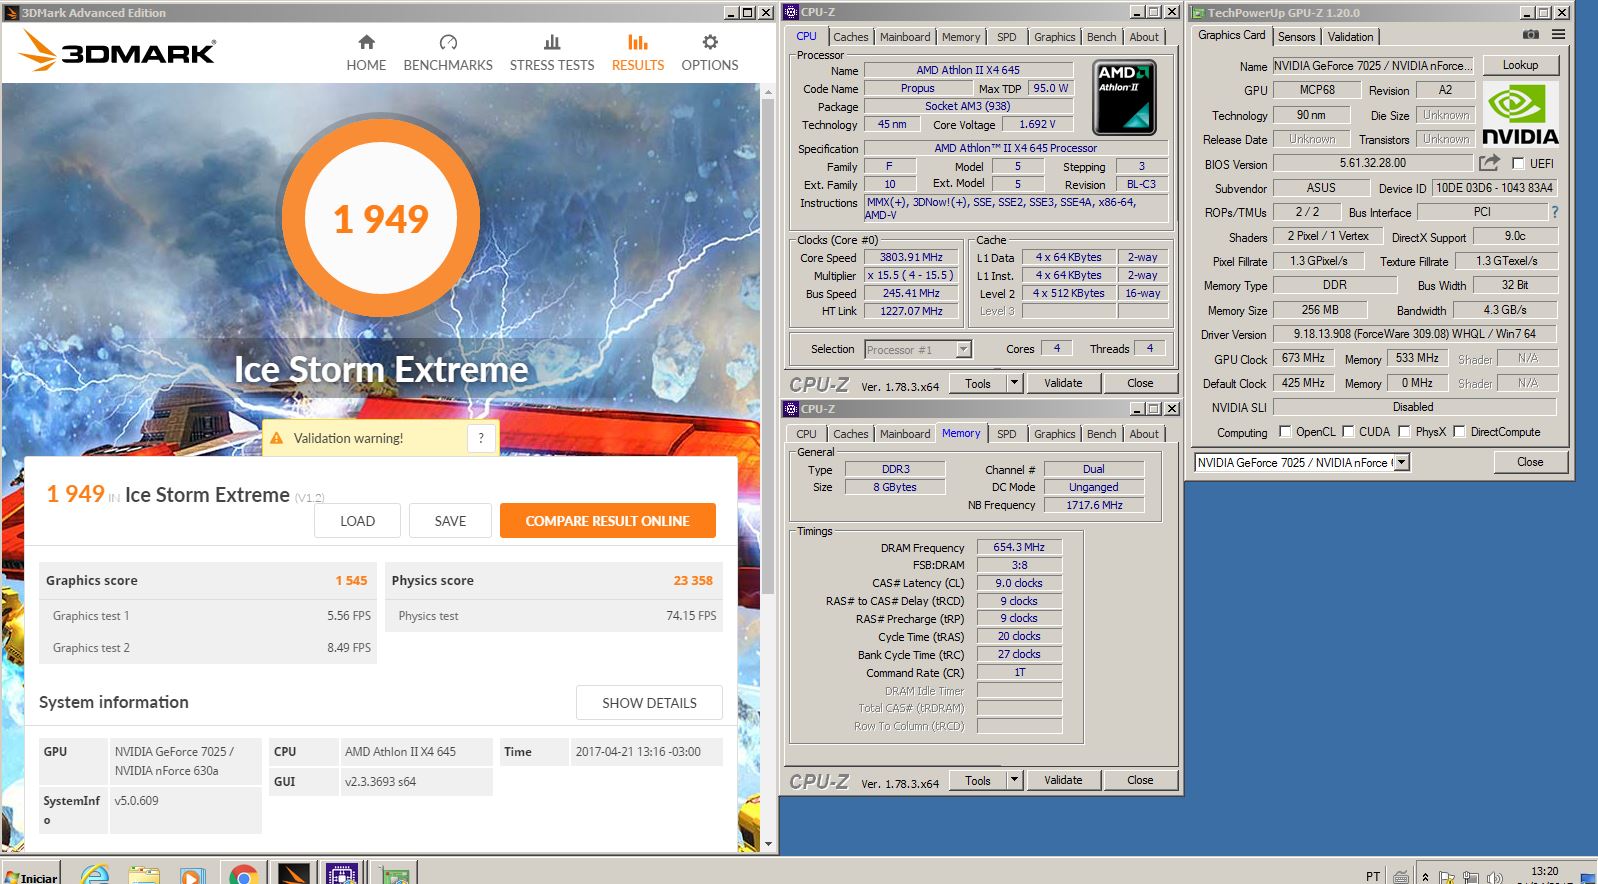This screenshot has height=884, width=1598.
Task: Click the PT language indicator in tray
Action: coord(1373,876)
